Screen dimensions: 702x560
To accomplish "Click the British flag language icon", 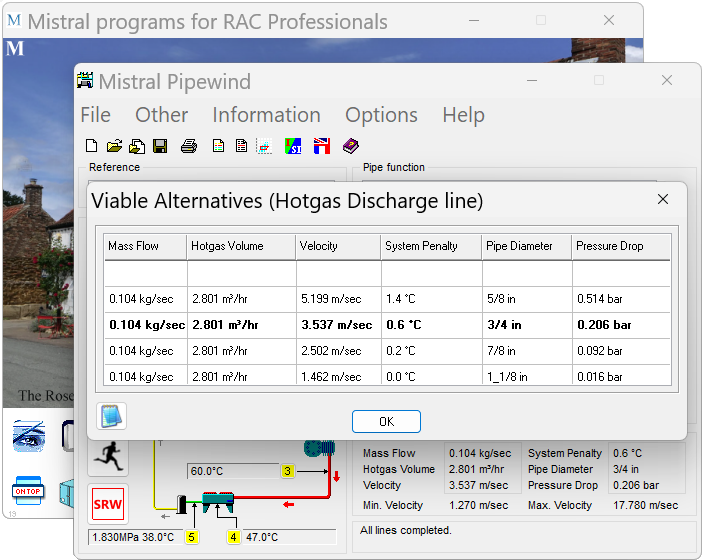I will coord(321,146).
